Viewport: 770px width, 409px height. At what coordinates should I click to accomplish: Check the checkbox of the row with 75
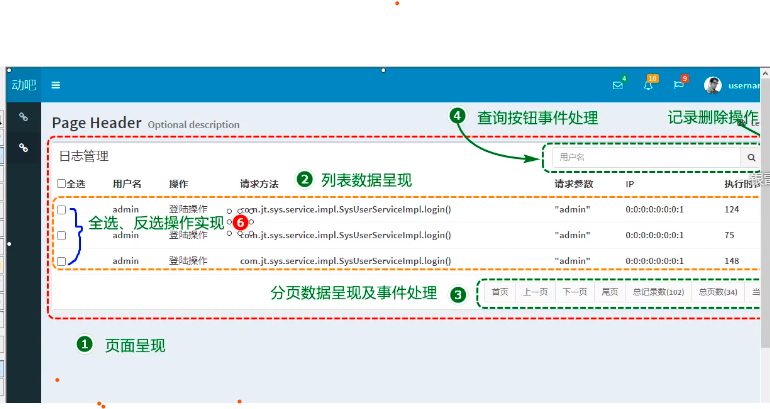pyautogui.click(x=61, y=236)
